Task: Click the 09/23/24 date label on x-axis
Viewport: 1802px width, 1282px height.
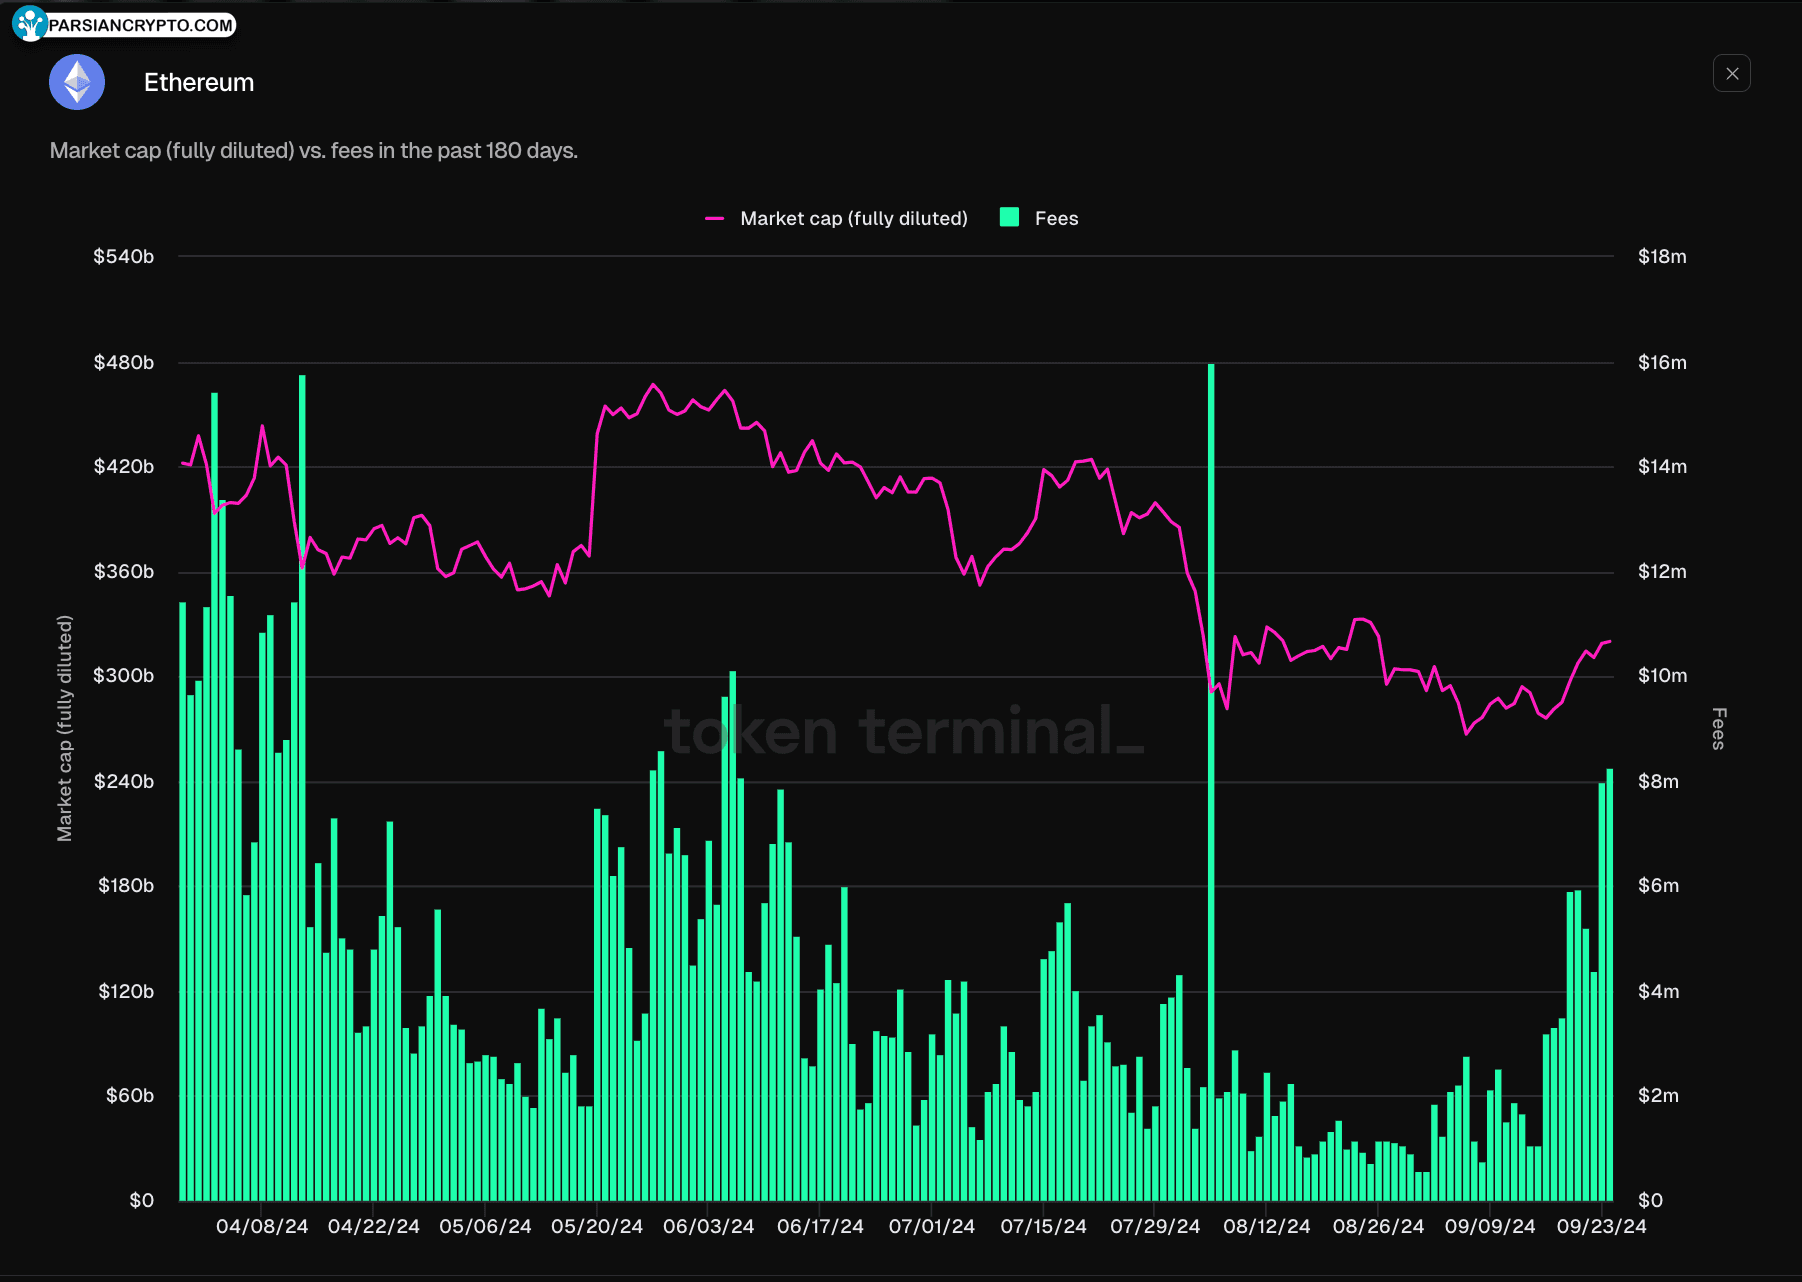Action: (x=1600, y=1226)
